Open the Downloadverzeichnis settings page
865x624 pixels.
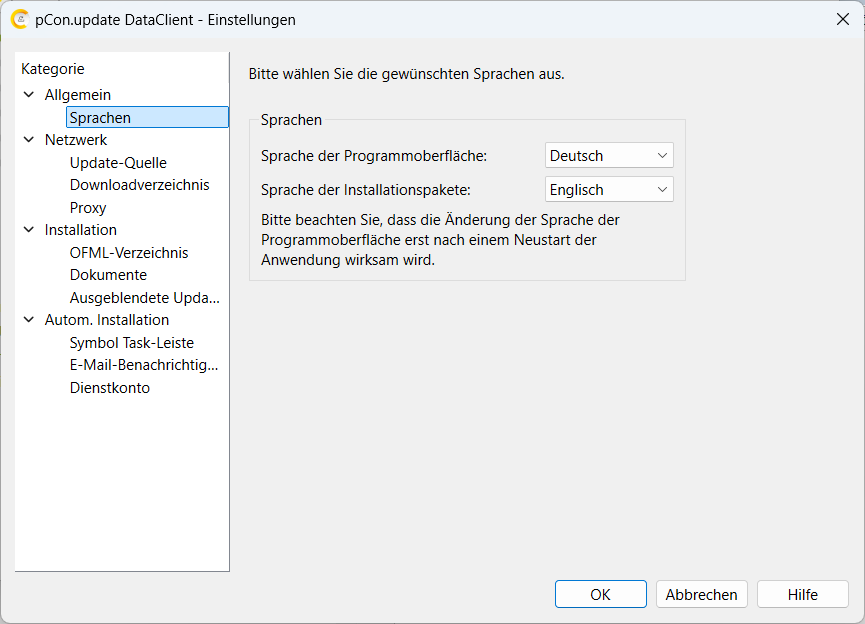tap(140, 185)
